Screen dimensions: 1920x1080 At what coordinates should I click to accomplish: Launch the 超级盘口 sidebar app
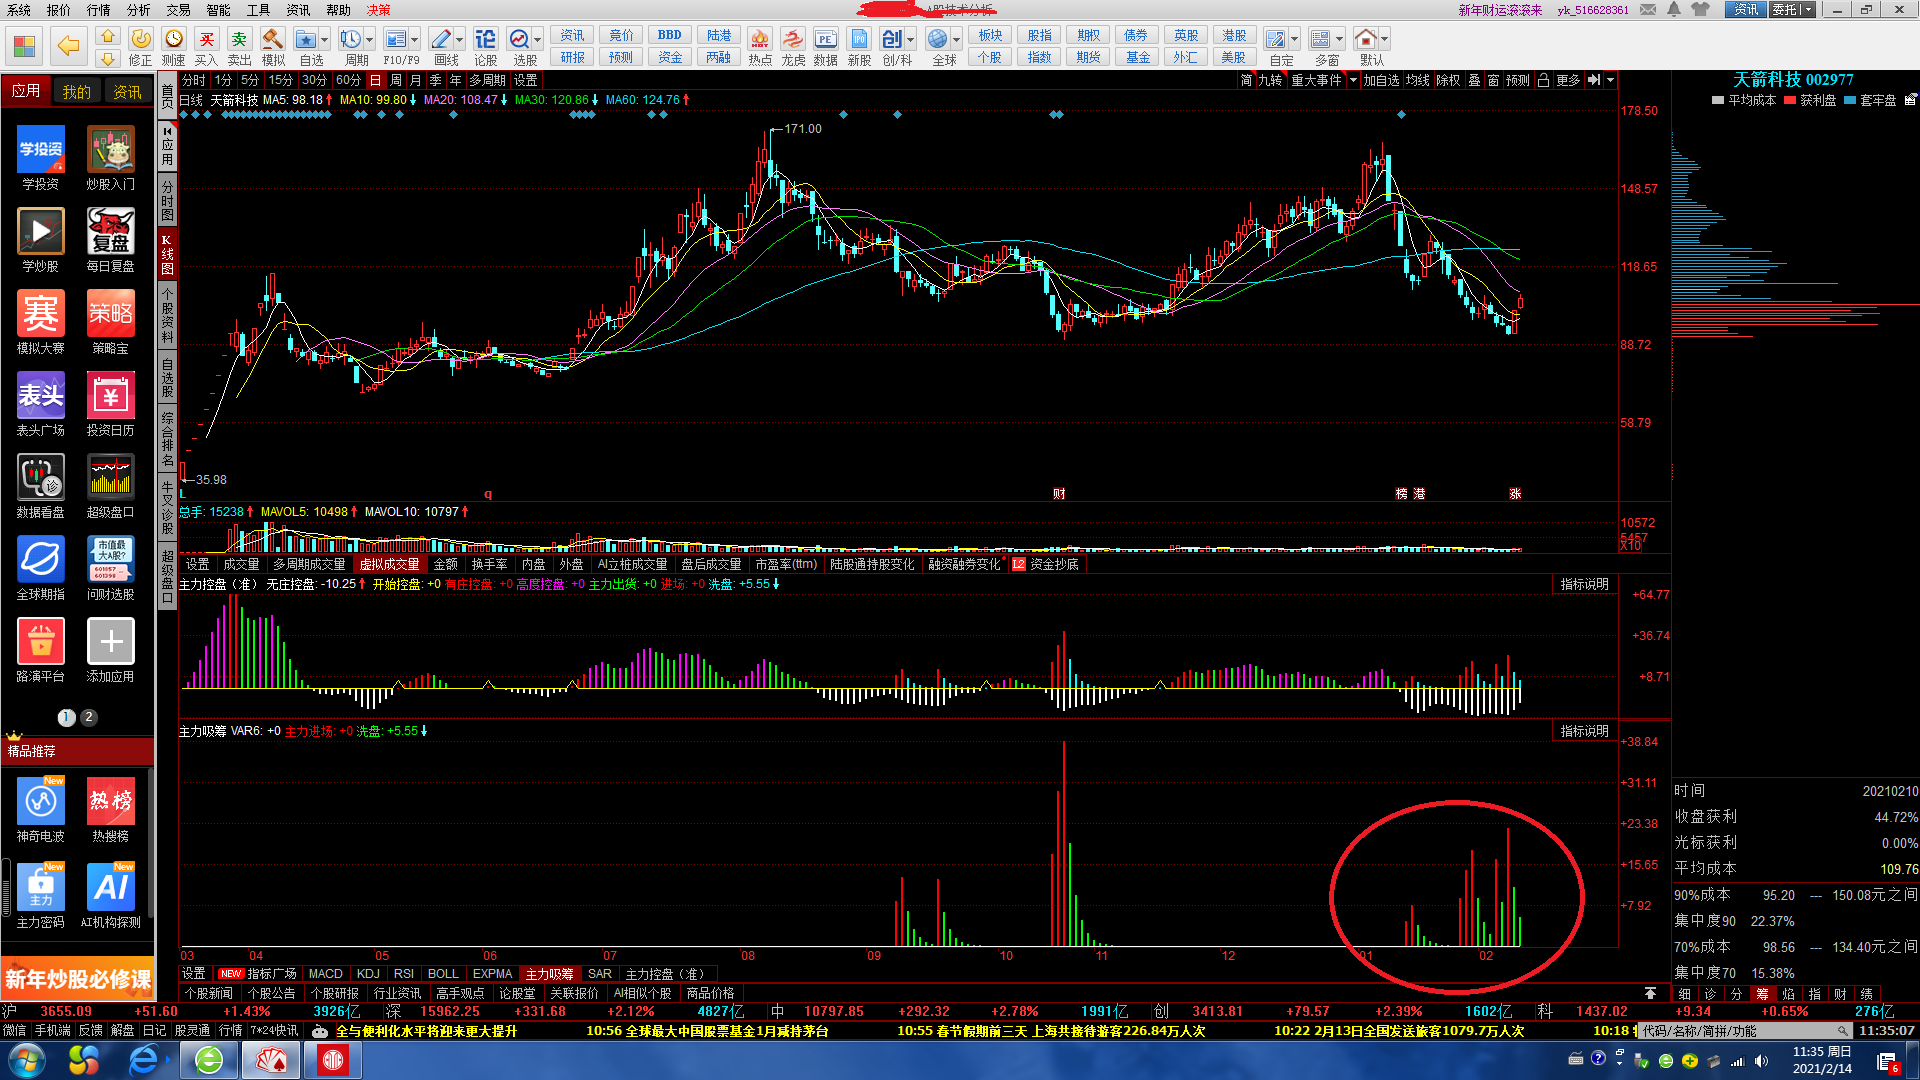pyautogui.click(x=110, y=478)
